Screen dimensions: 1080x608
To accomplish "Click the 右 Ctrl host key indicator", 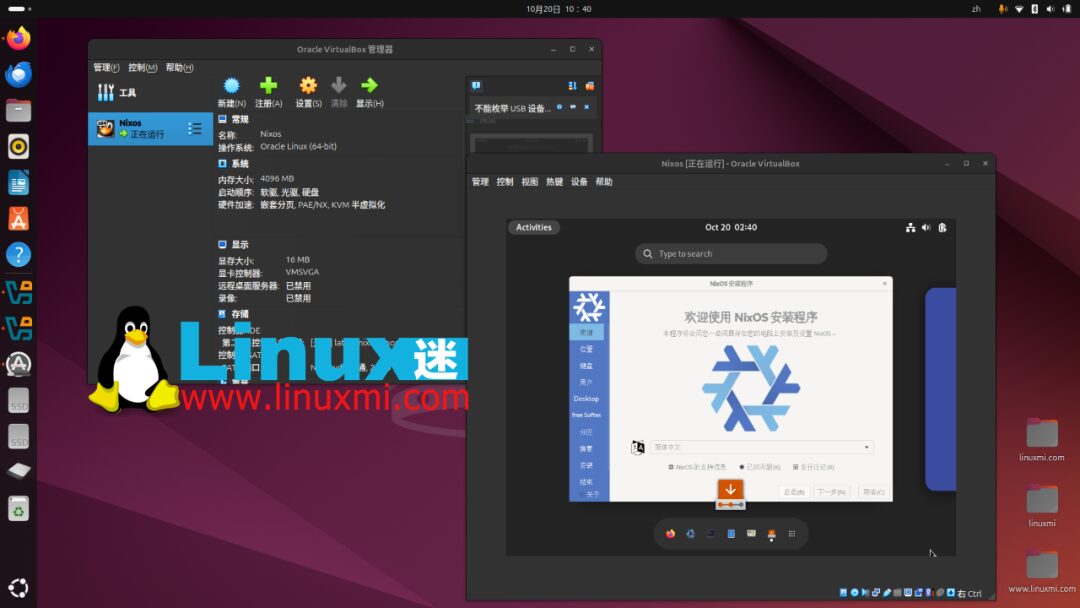I will [970, 594].
